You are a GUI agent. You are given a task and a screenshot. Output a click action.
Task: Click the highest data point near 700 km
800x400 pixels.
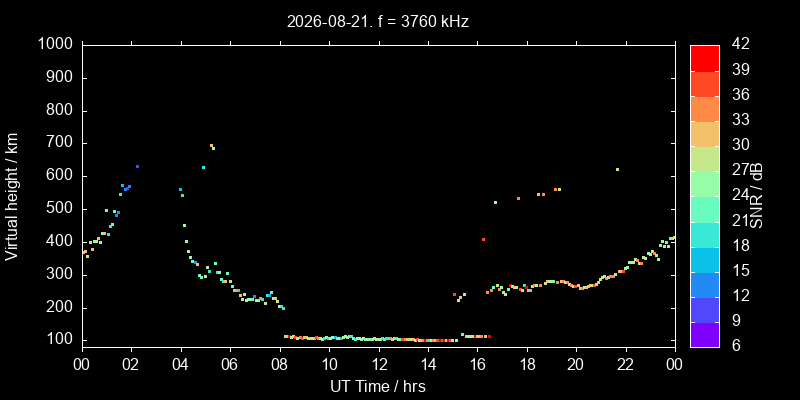(x=211, y=145)
